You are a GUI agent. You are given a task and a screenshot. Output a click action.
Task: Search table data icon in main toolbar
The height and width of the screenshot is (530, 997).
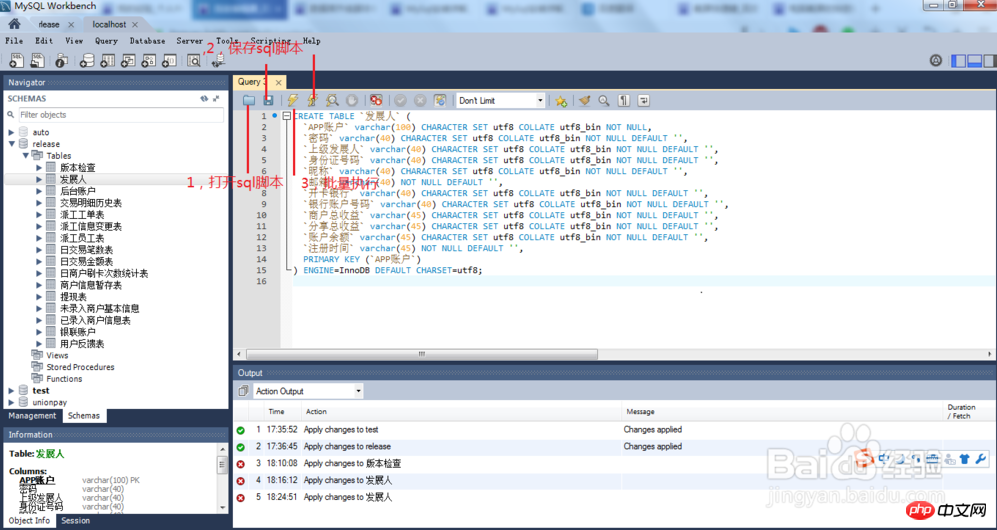[x=194, y=60]
